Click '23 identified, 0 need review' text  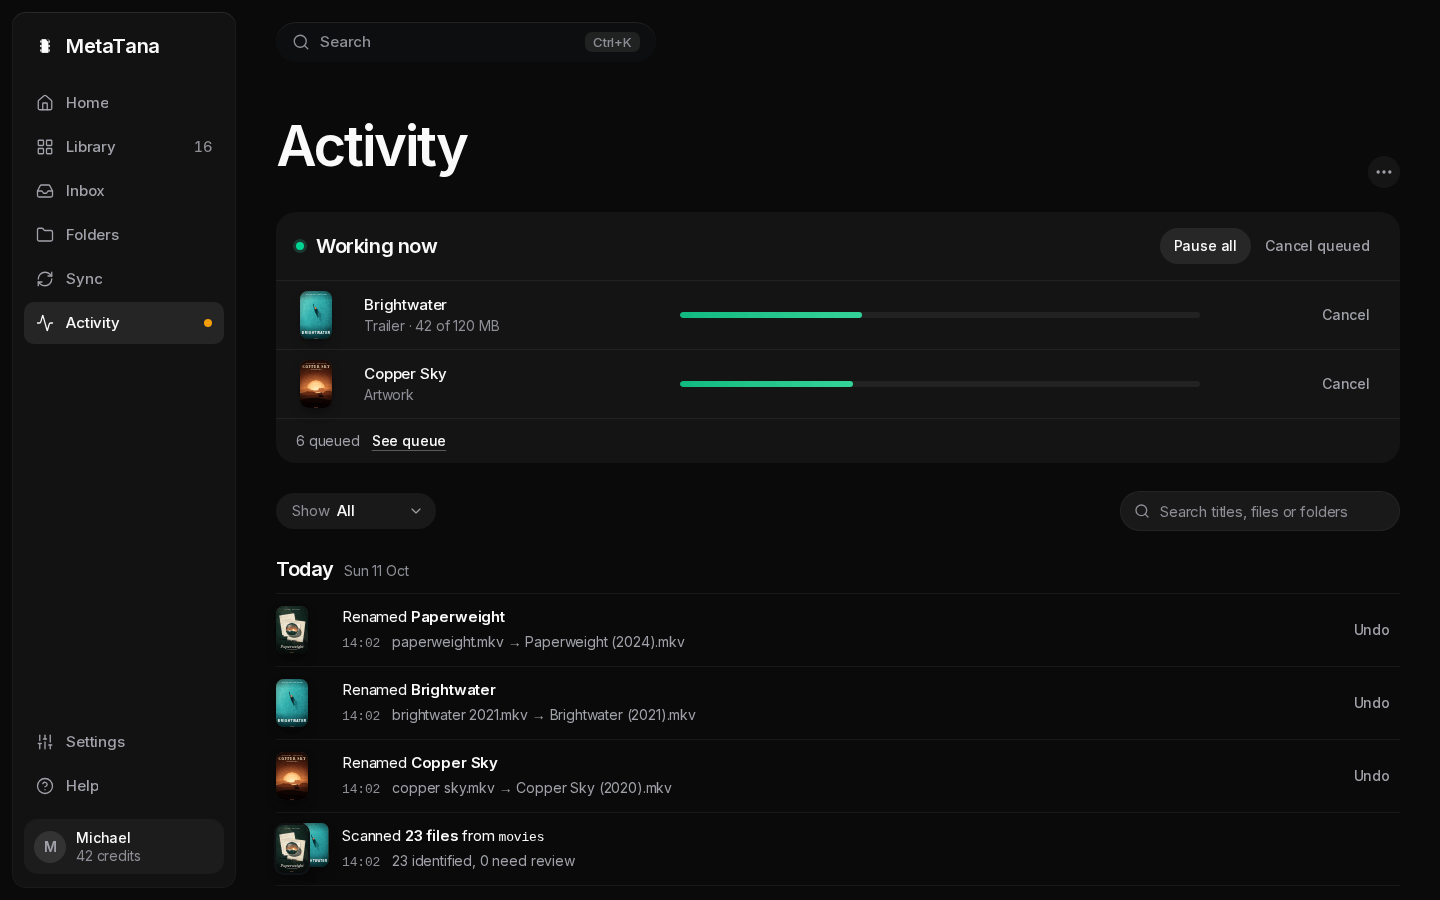pyautogui.click(x=483, y=861)
